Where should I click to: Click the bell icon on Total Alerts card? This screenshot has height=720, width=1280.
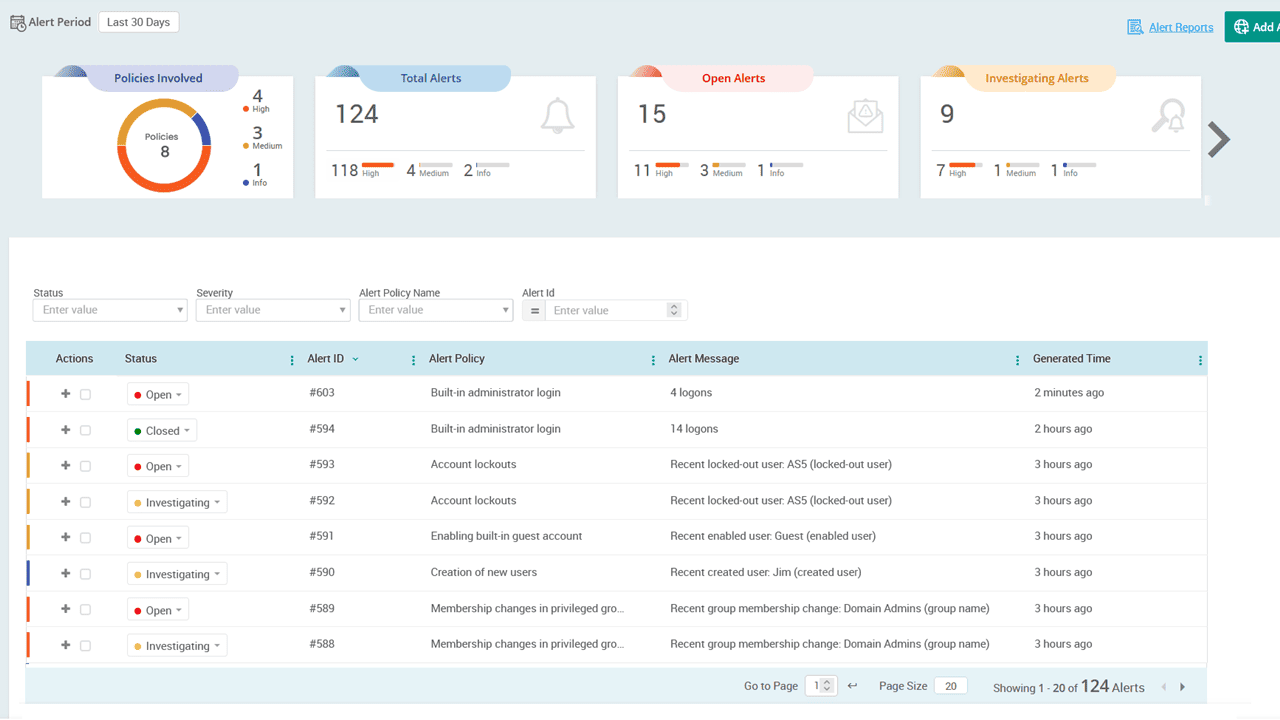[x=557, y=115]
